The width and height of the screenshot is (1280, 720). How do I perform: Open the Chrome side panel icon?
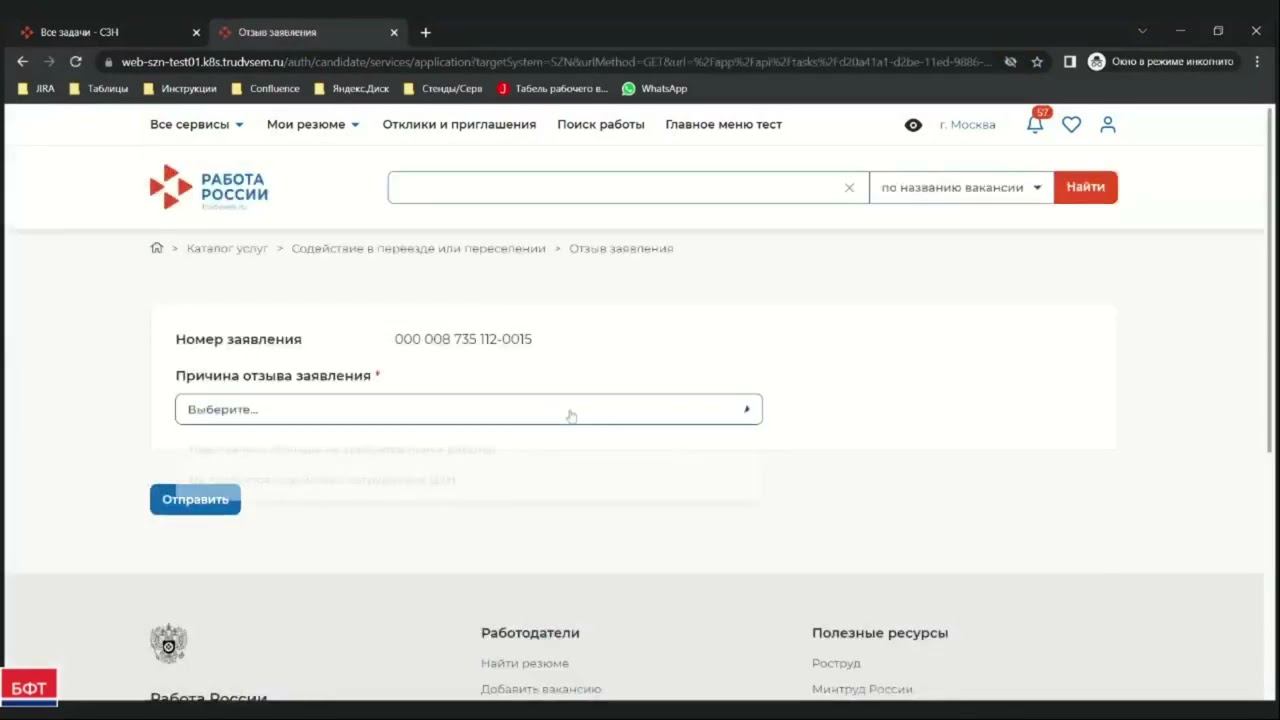(x=1069, y=62)
